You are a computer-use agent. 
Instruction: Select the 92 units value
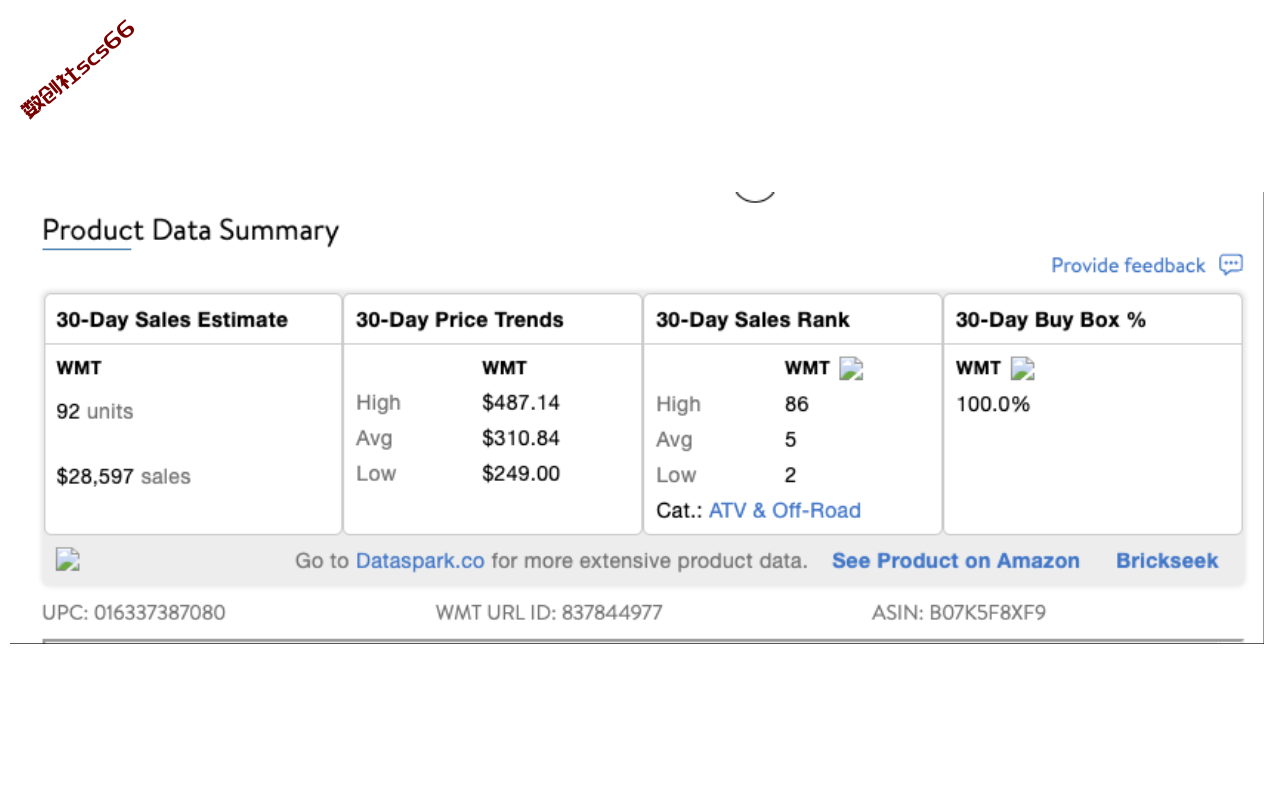coord(95,412)
